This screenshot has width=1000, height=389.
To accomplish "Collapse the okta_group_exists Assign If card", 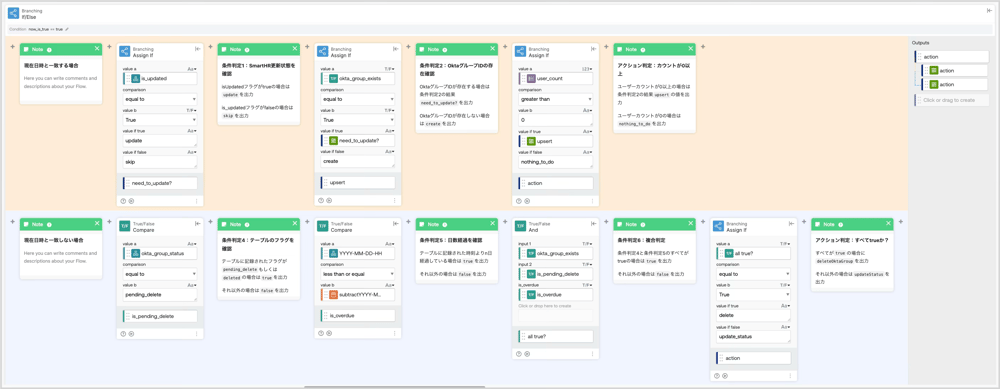I will [396, 49].
